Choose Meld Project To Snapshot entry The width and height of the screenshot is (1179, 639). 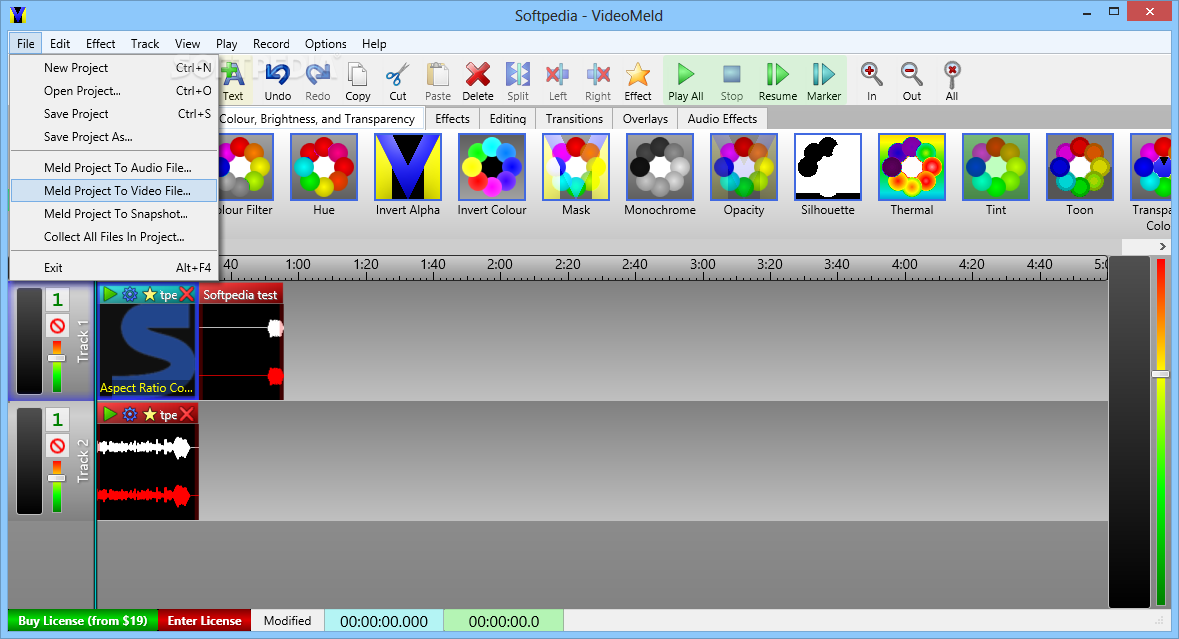coord(114,214)
